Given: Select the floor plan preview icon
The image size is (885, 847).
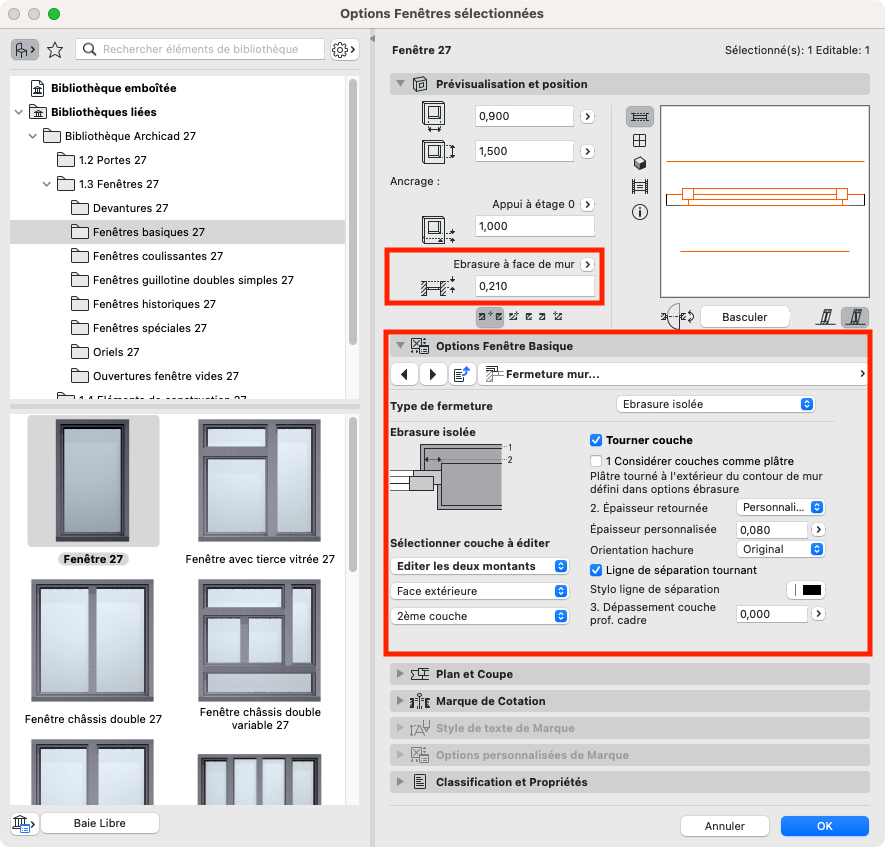Looking at the screenshot, I should tap(640, 117).
